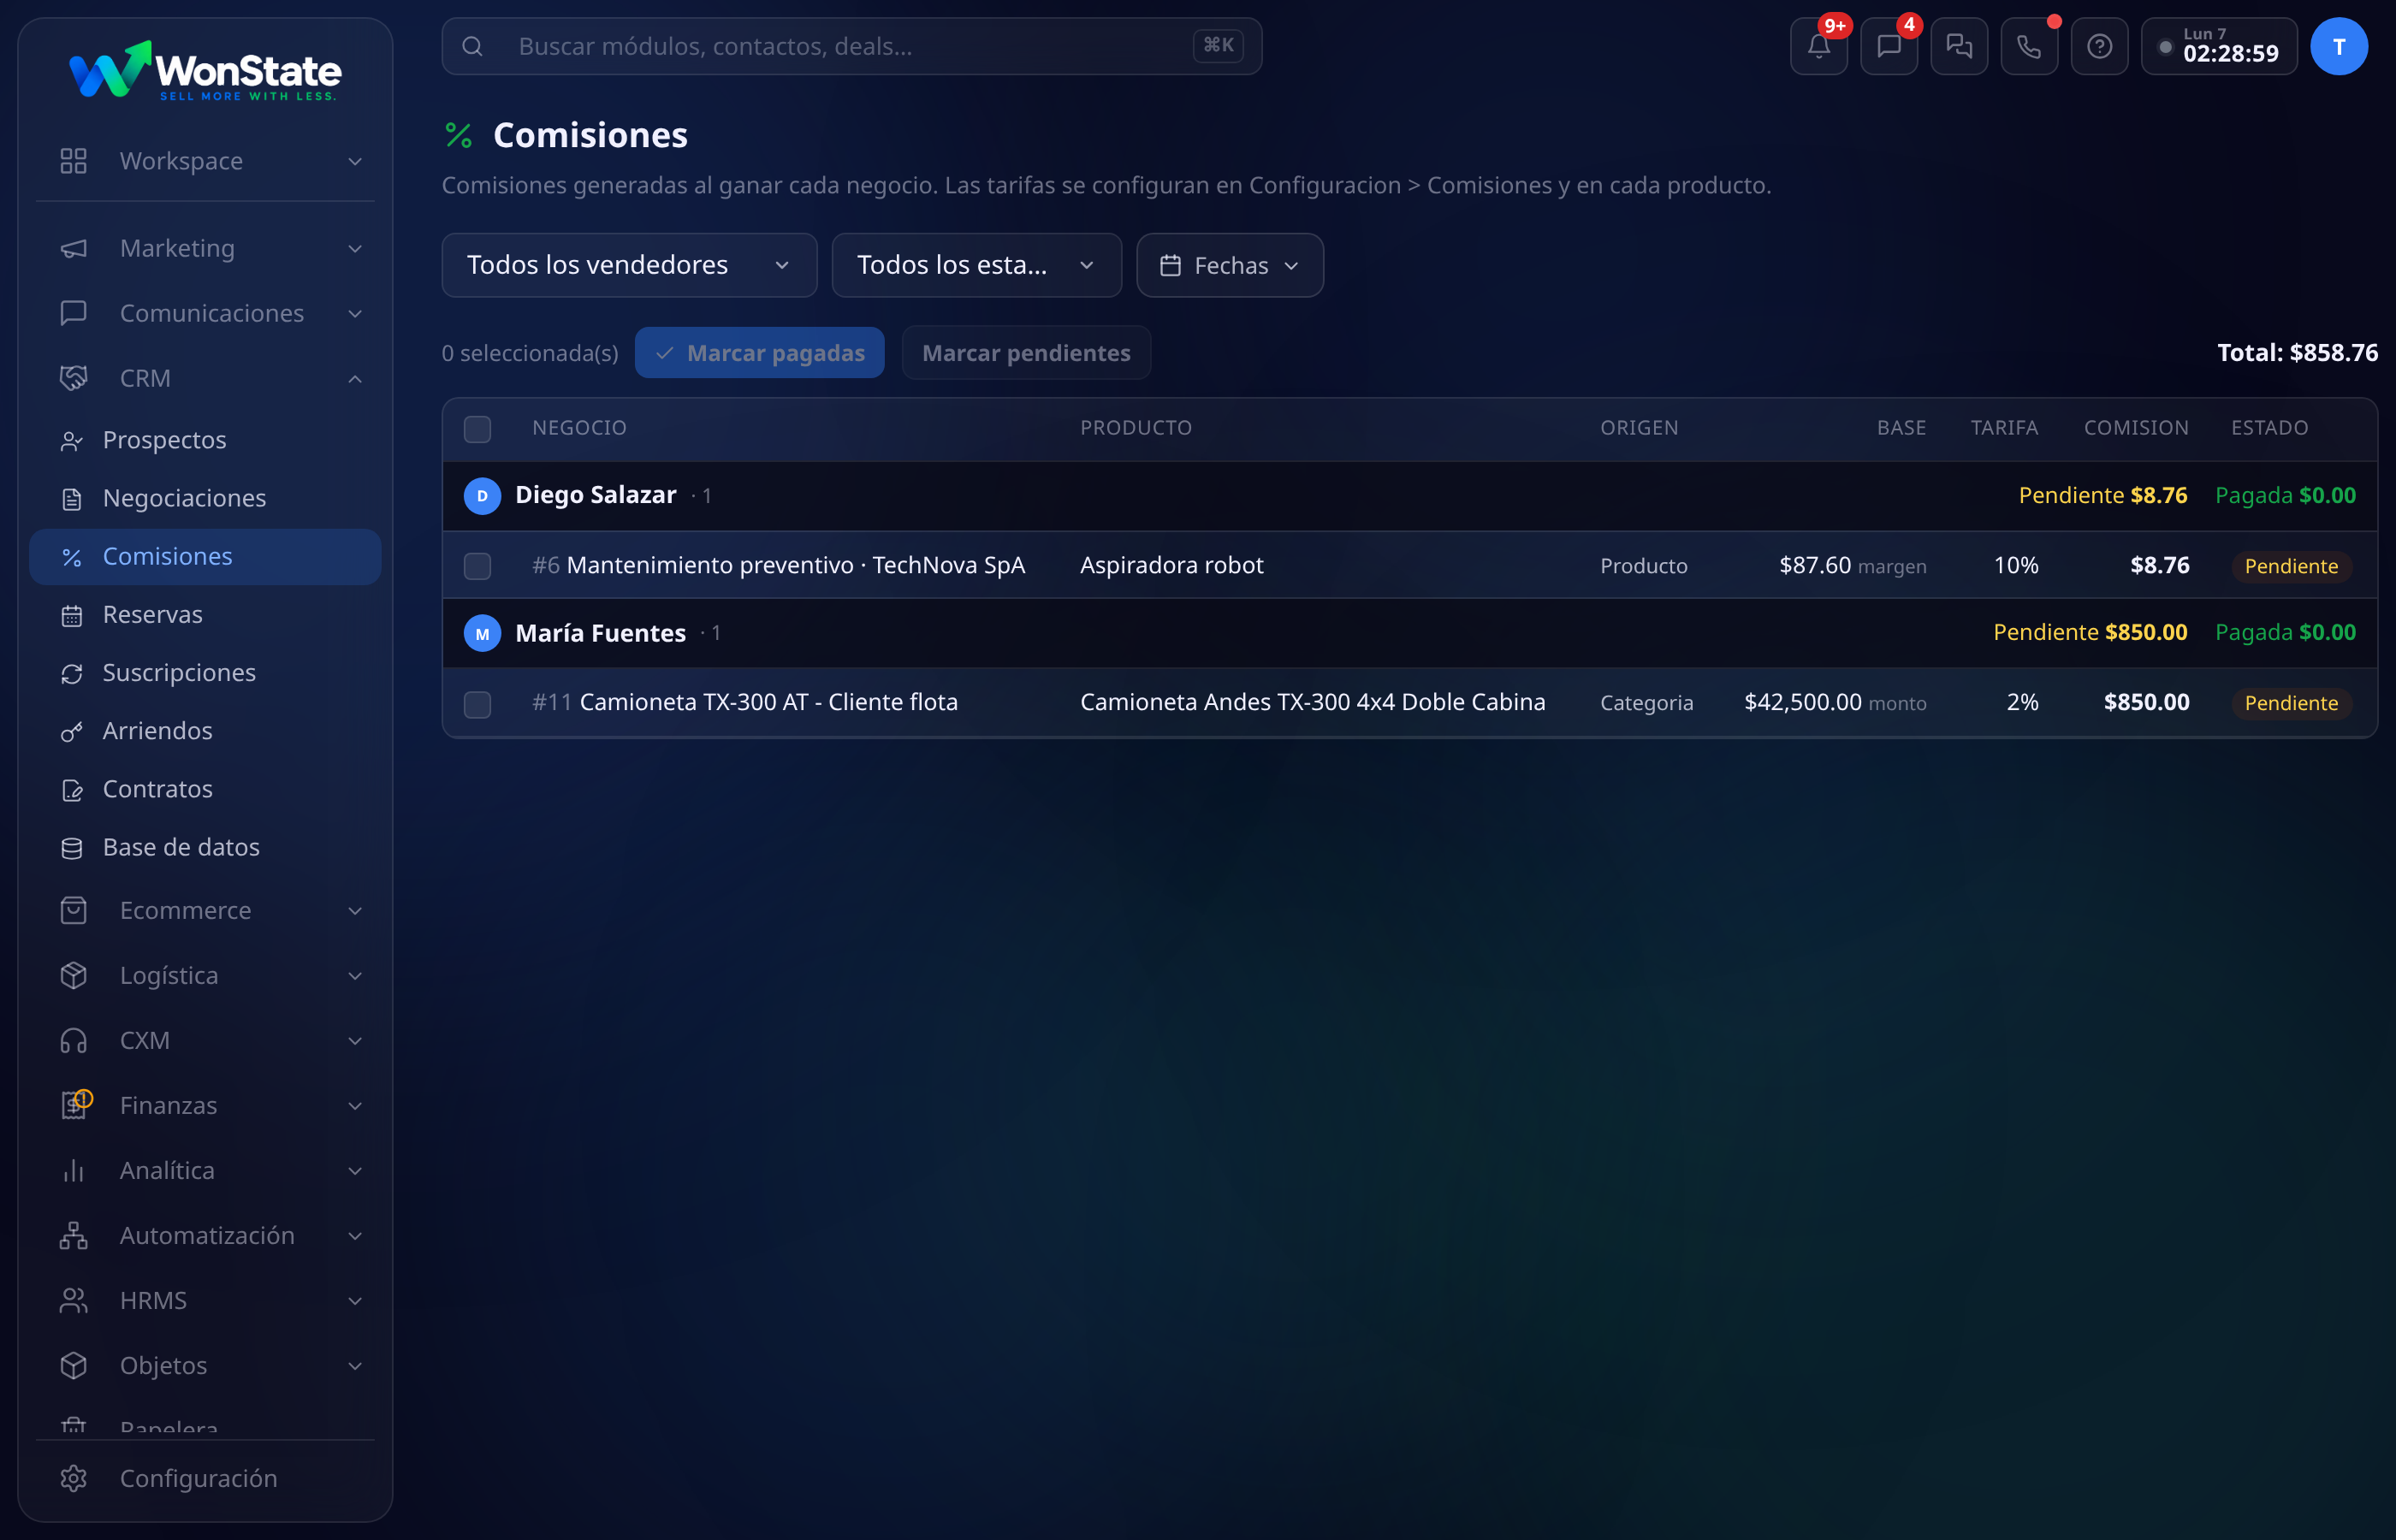This screenshot has height=1540, width=2396.
Task: Open the Fechas date filter dropdown
Action: (x=1229, y=265)
